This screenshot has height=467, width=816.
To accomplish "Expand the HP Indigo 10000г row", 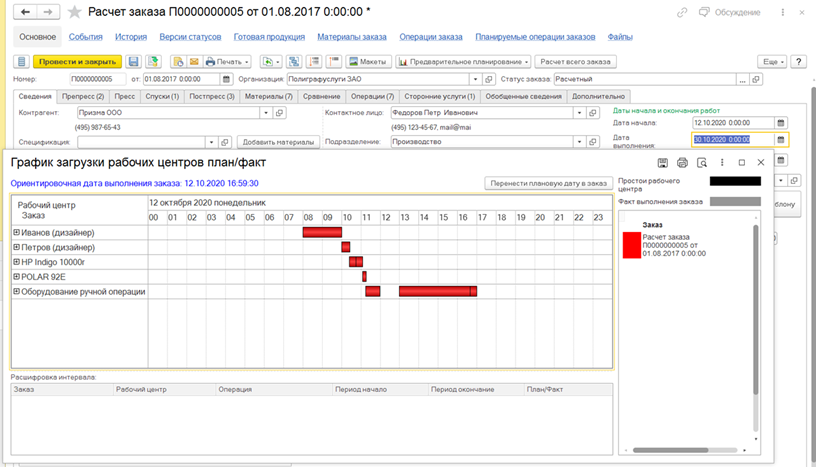I will [x=16, y=262].
